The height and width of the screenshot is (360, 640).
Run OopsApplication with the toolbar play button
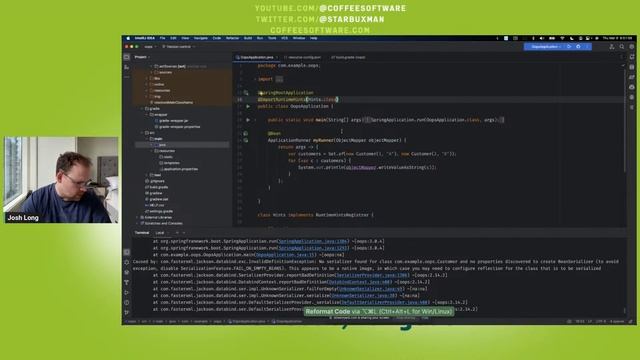click(569, 47)
